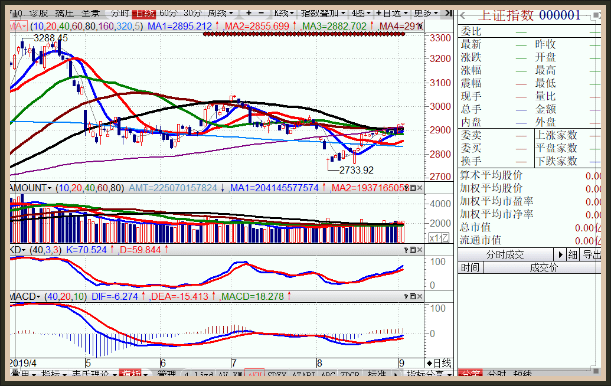Click the 细 detail button
Image resolution: width=611 pixels, height=386 pixels.
tap(572, 255)
